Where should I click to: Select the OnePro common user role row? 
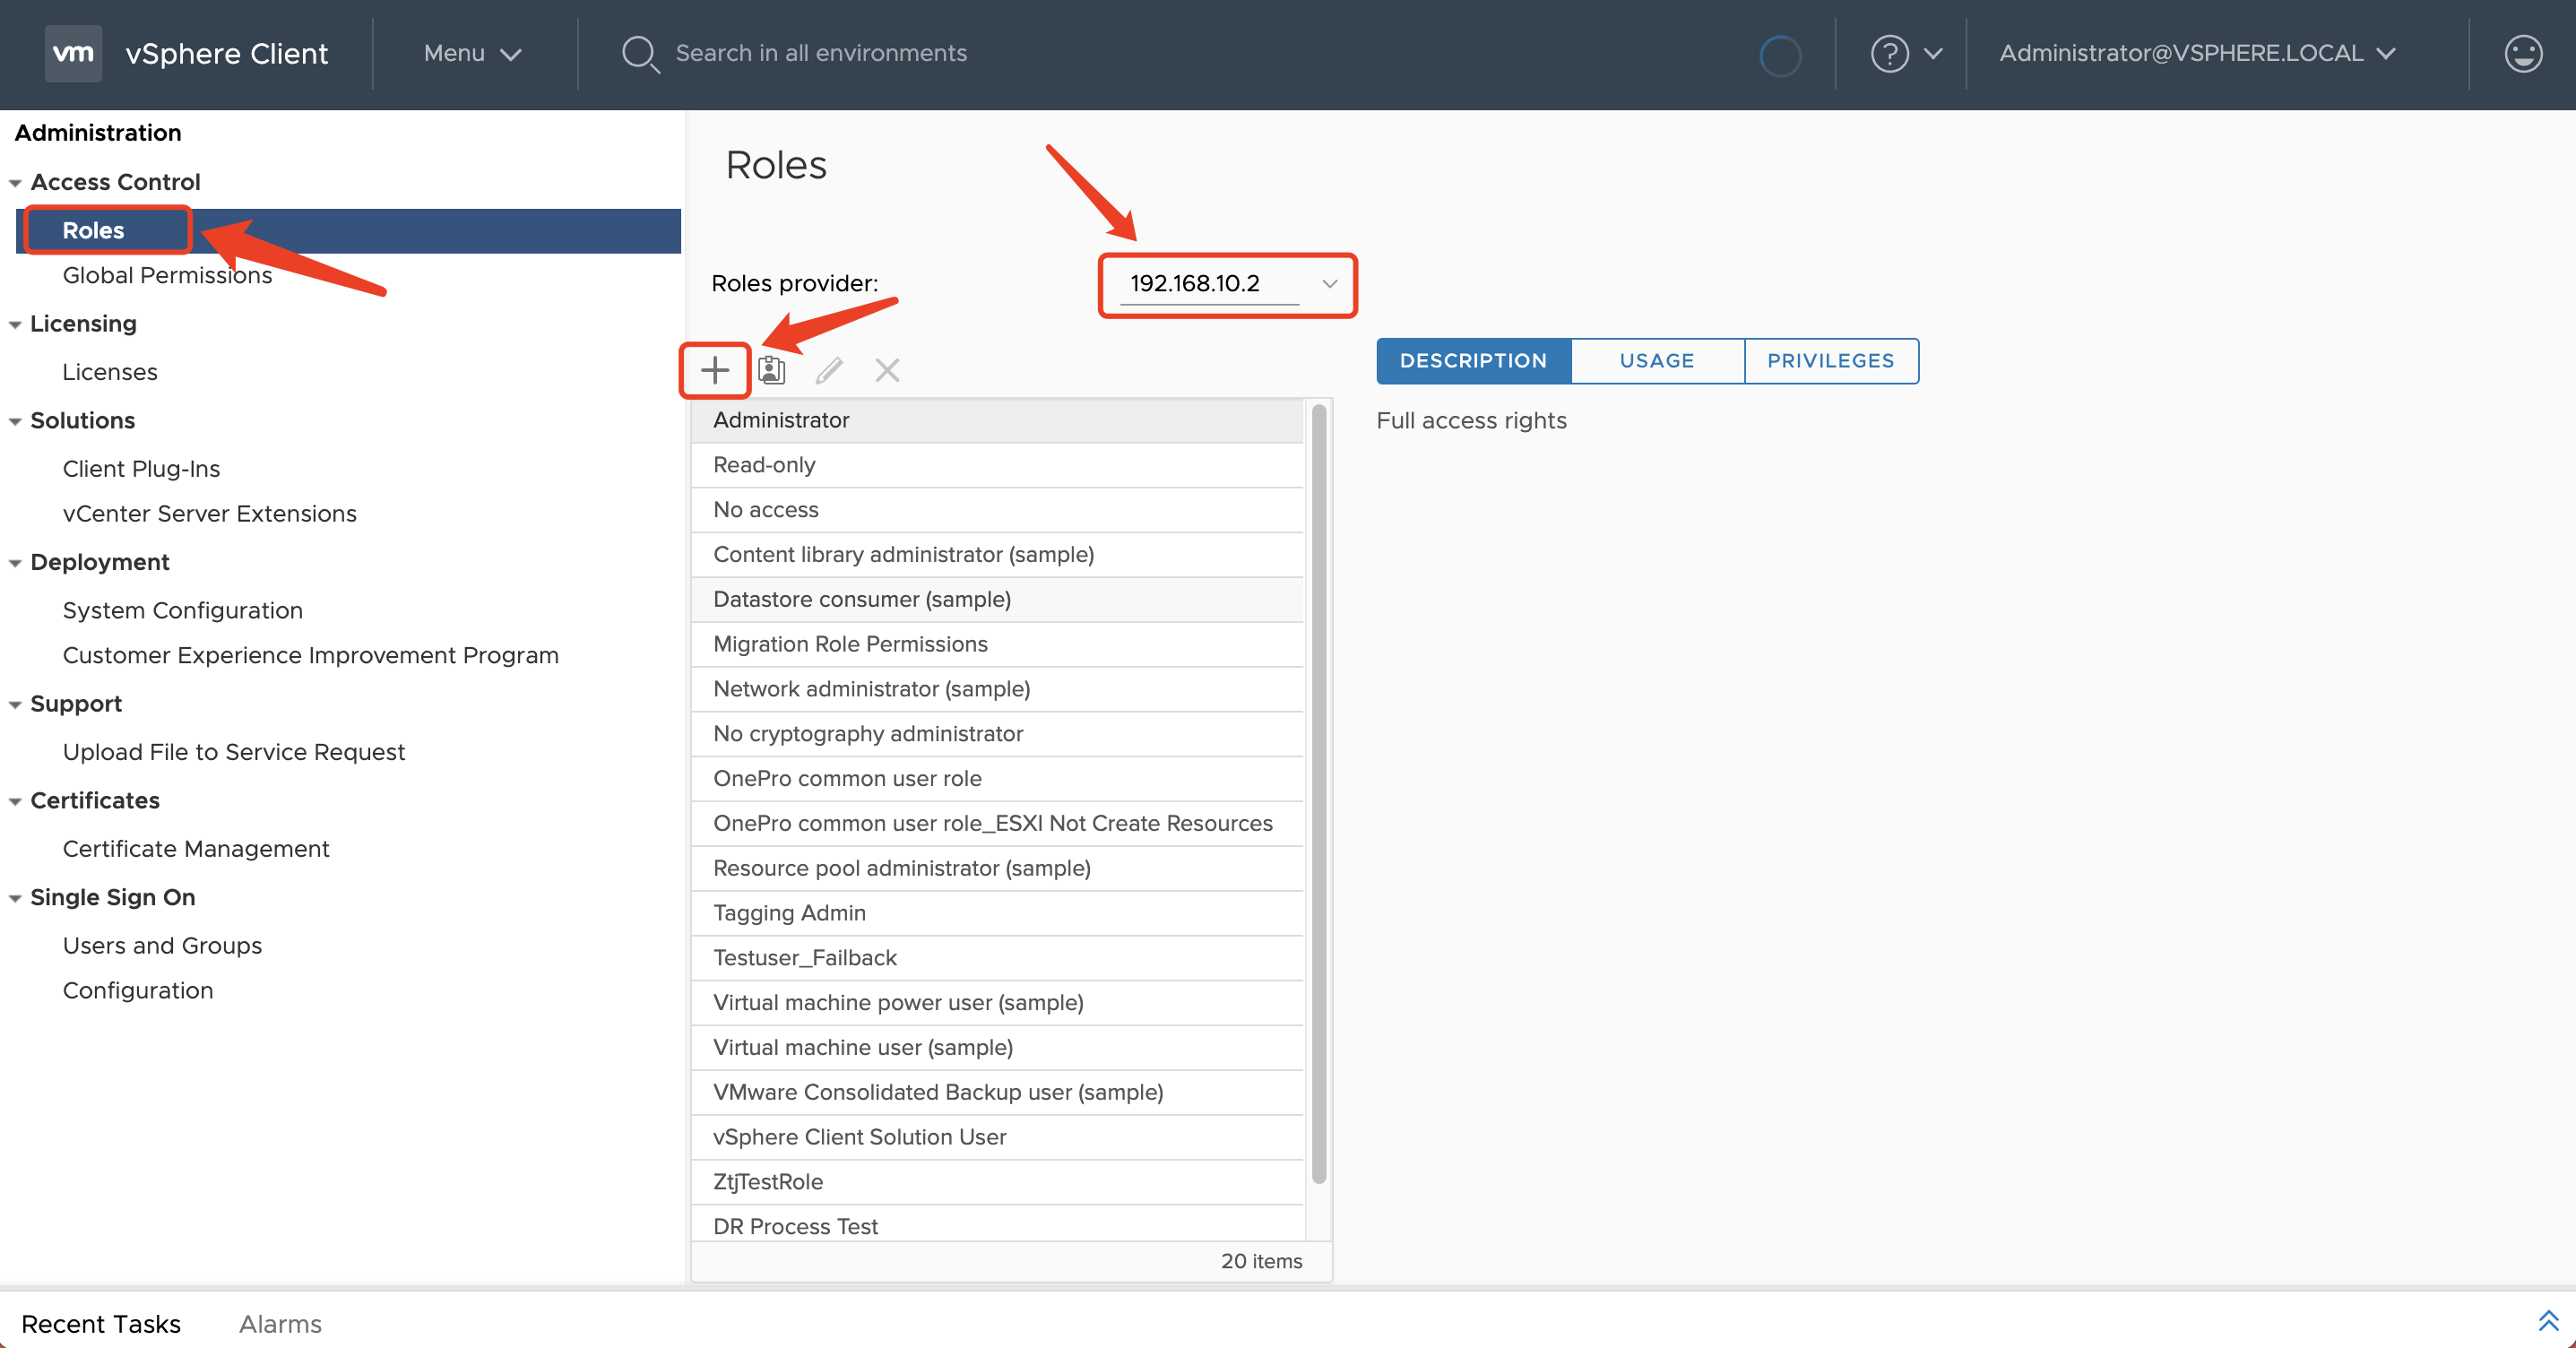pyautogui.click(x=997, y=779)
